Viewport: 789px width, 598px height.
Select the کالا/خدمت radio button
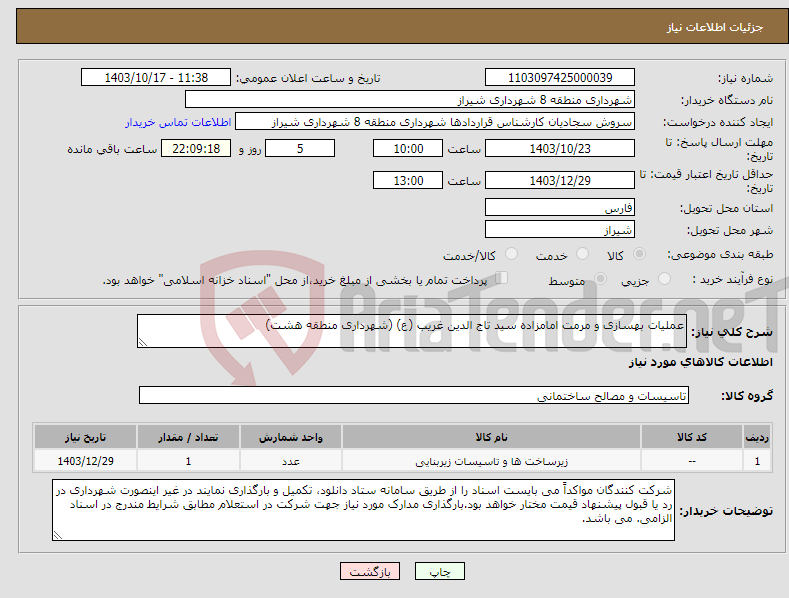coord(511,254)
